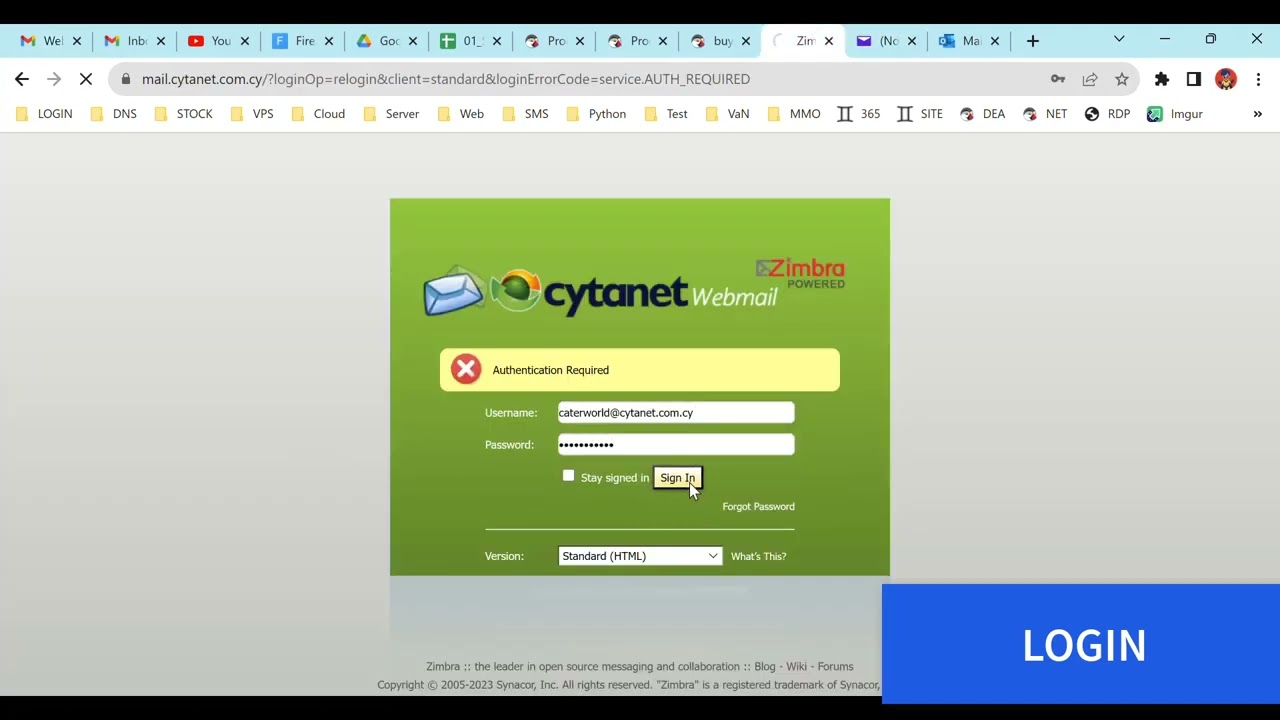The image size is (1280, 720).
Task: Open the Server bookmark folder
Action: (391, 114)
